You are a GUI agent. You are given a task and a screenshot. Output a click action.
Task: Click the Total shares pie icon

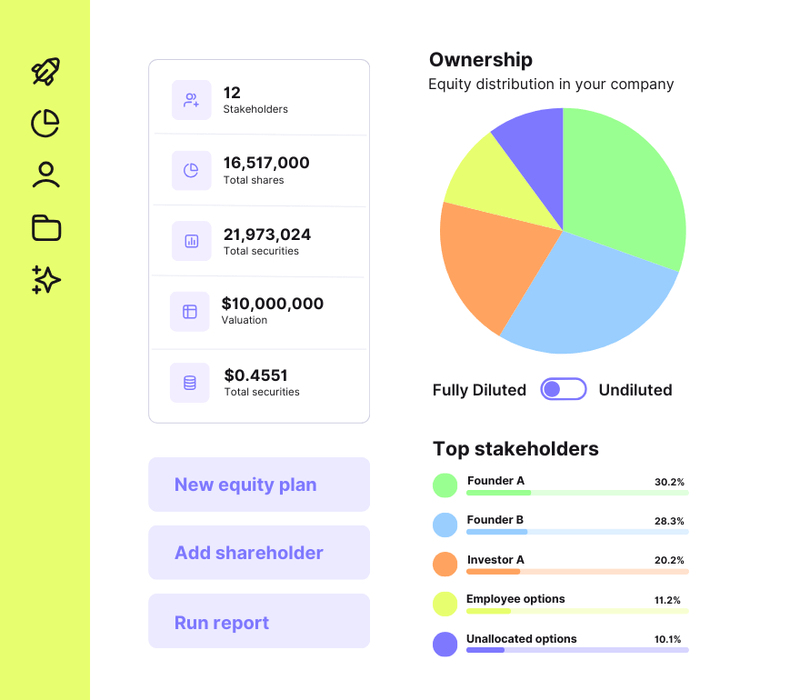[191, 170]
